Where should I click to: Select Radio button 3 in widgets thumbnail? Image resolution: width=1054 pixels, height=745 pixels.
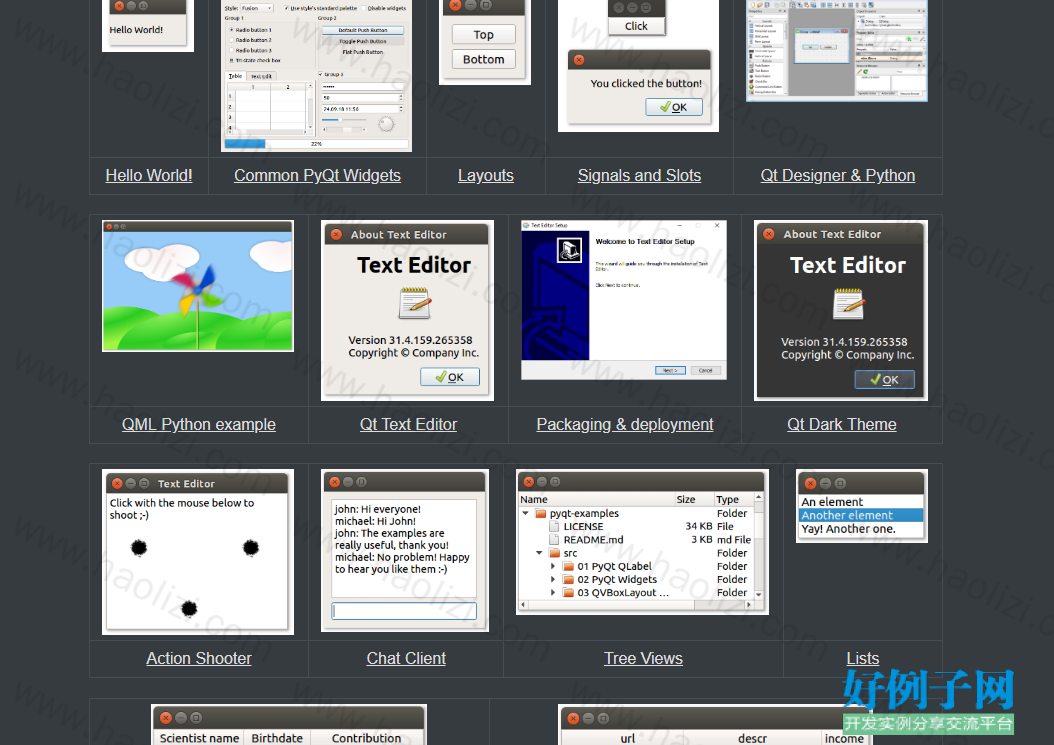[x=251, y=50]
